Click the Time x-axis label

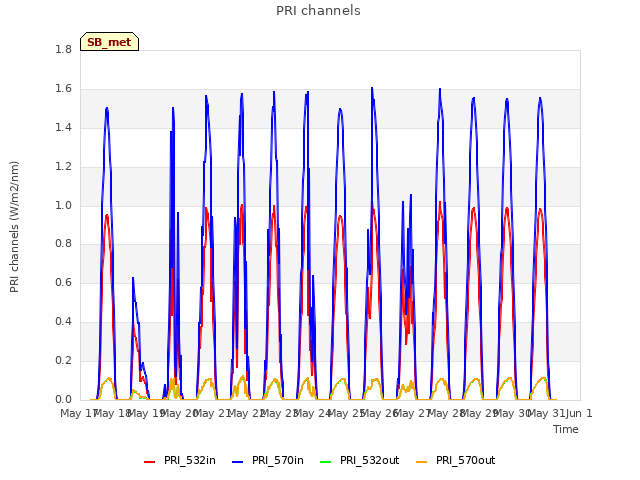pos(566,429)
